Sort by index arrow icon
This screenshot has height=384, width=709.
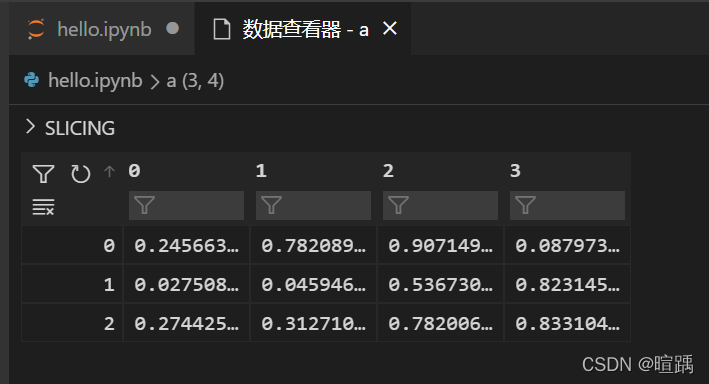pos(109,171)
